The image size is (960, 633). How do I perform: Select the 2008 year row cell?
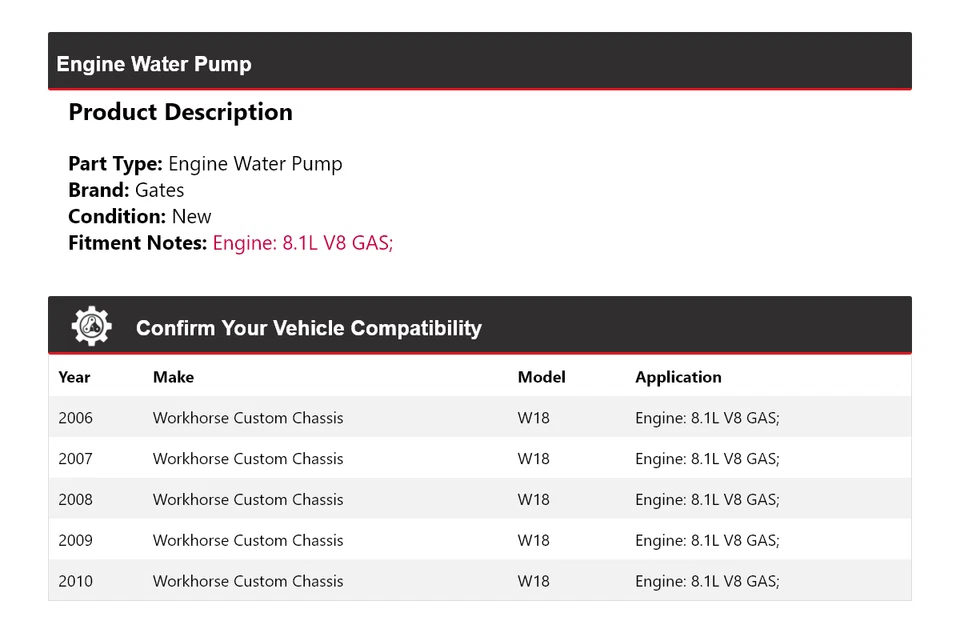75,500
